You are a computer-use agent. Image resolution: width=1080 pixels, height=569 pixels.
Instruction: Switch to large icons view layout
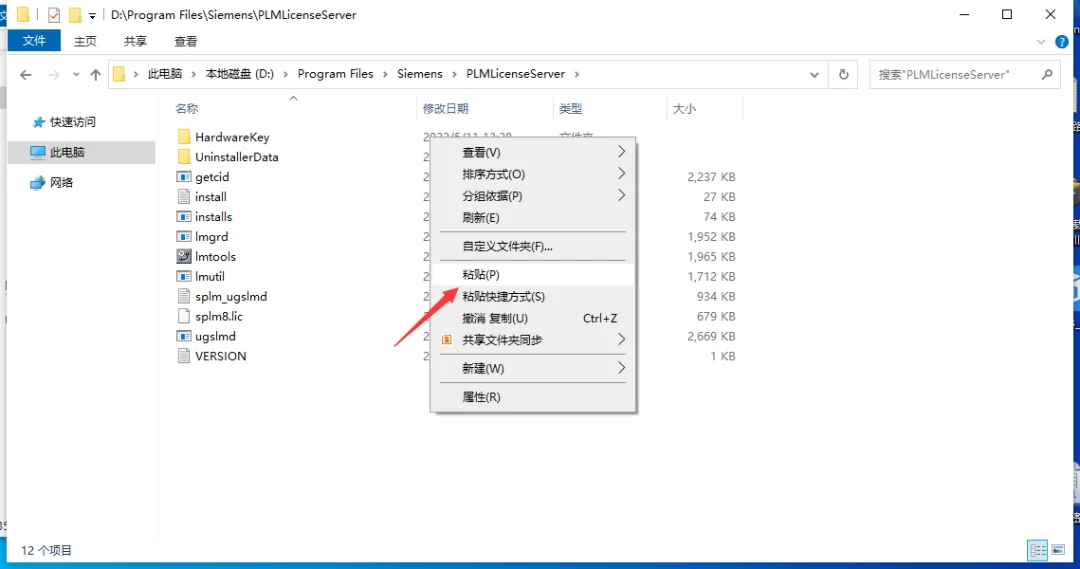click(x=1059, y=550)
